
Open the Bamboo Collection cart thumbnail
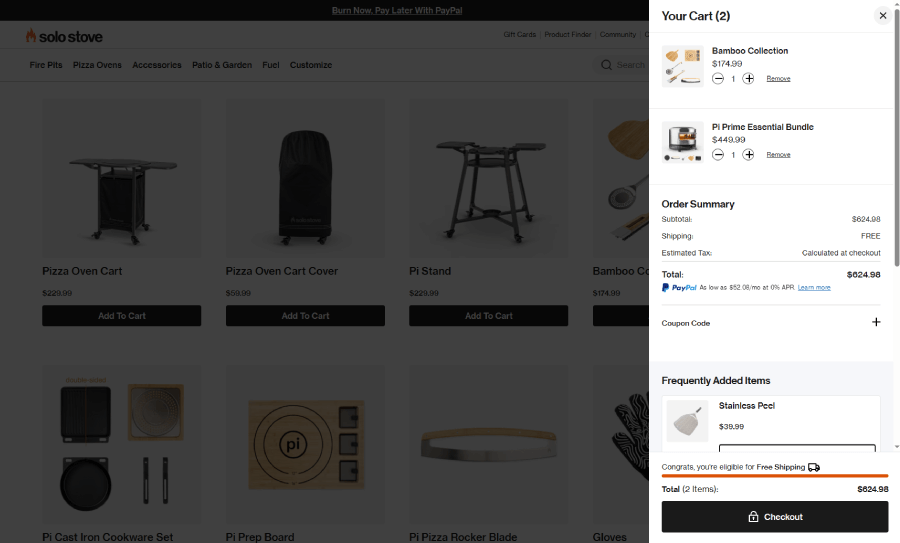[682, 66]
